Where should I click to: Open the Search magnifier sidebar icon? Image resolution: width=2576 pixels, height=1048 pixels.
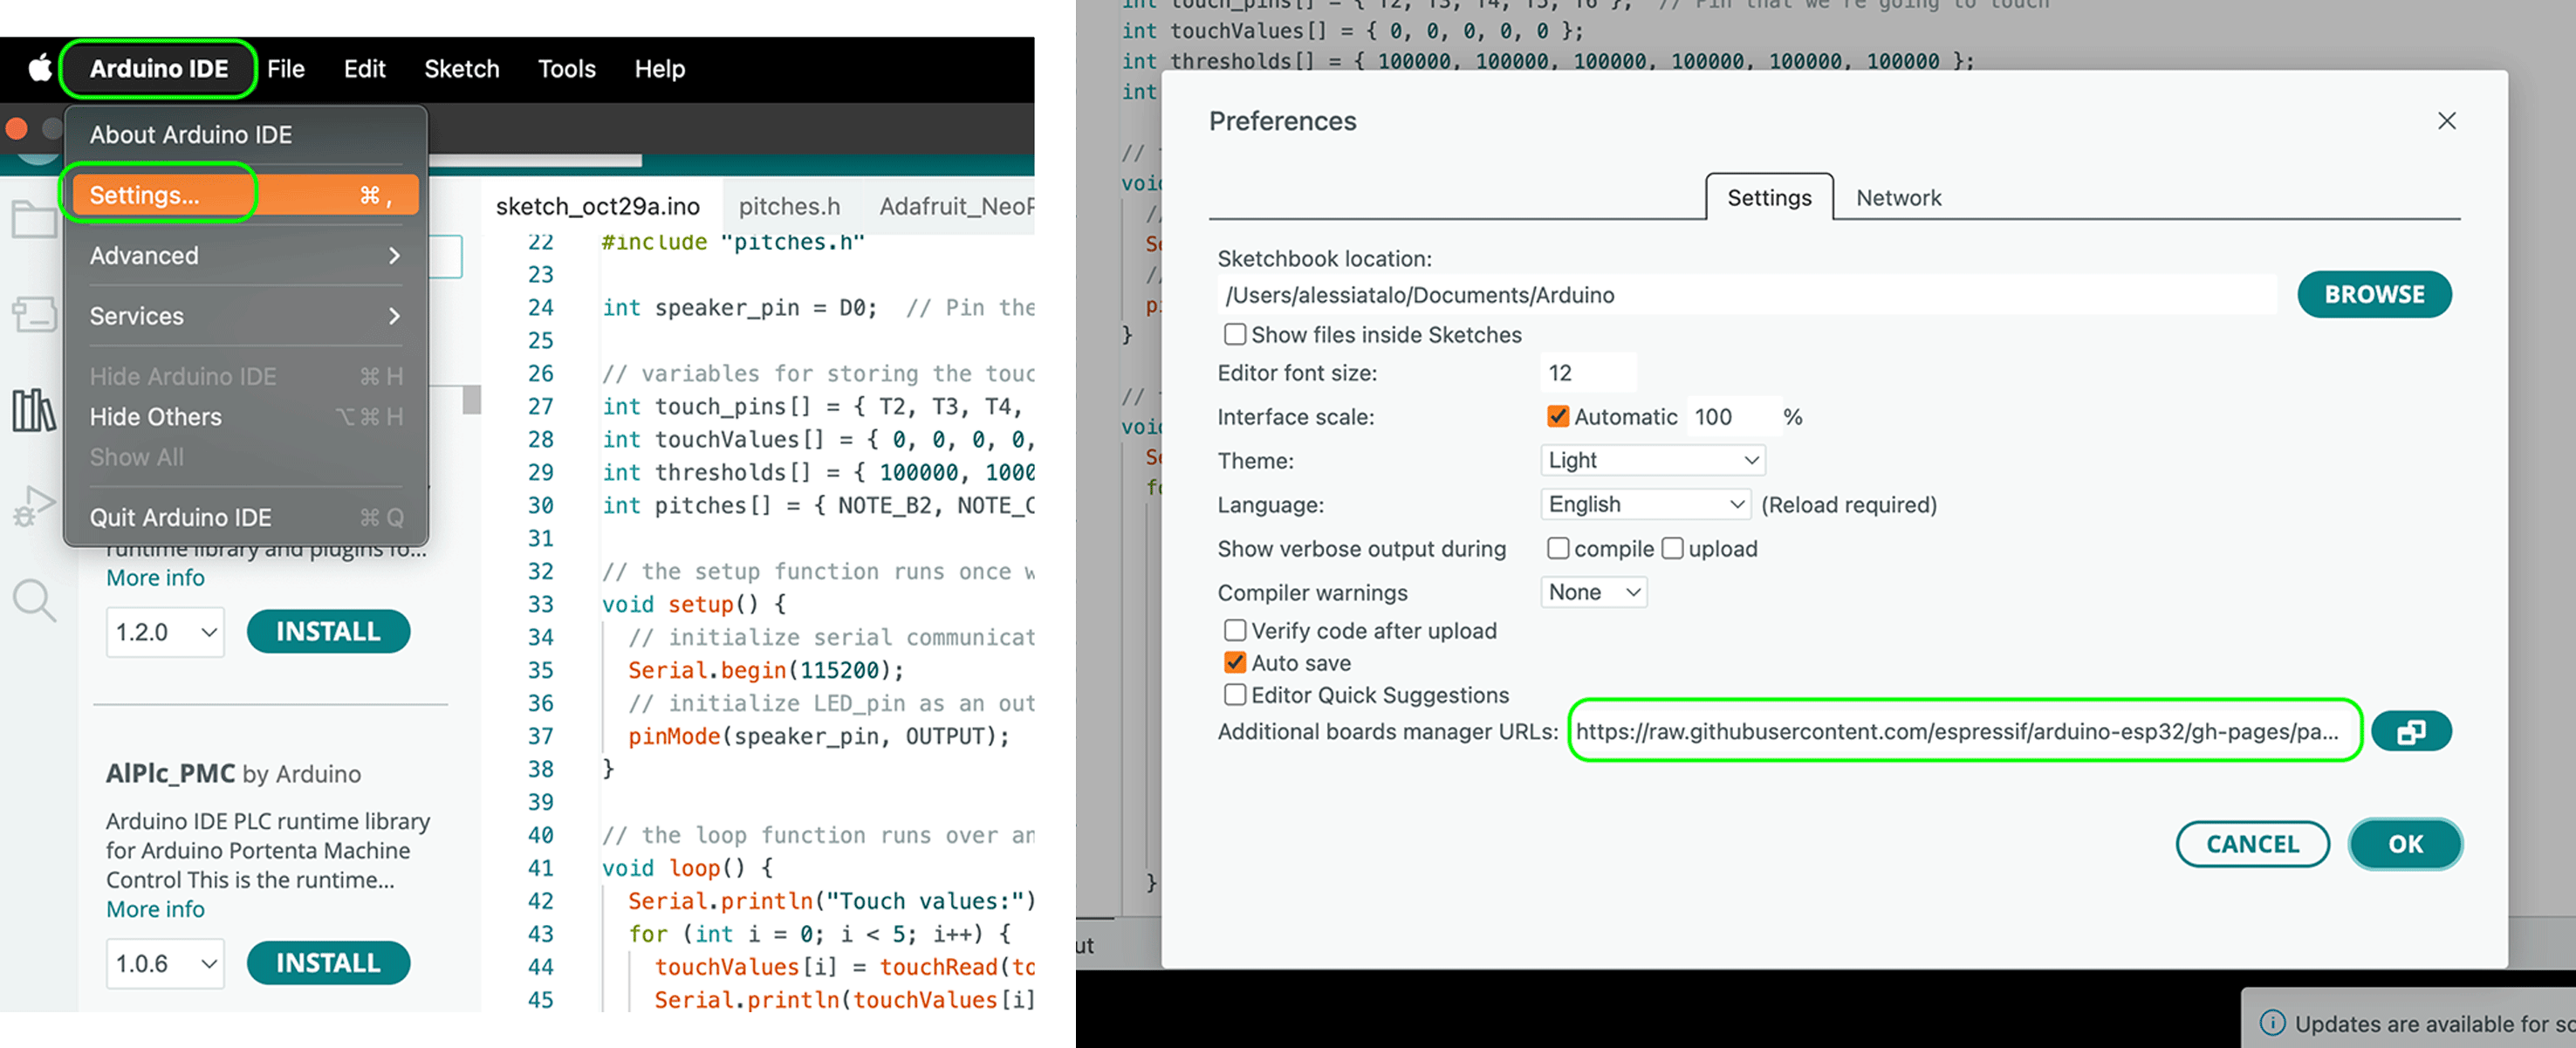point(33,600)
